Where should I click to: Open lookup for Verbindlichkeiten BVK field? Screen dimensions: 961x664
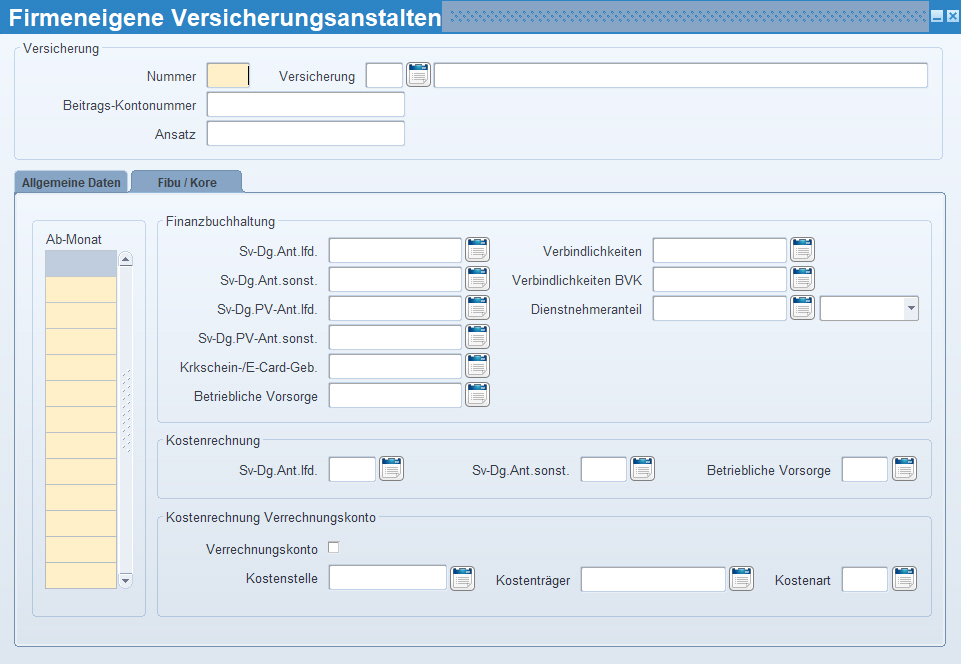click(802, 279)
